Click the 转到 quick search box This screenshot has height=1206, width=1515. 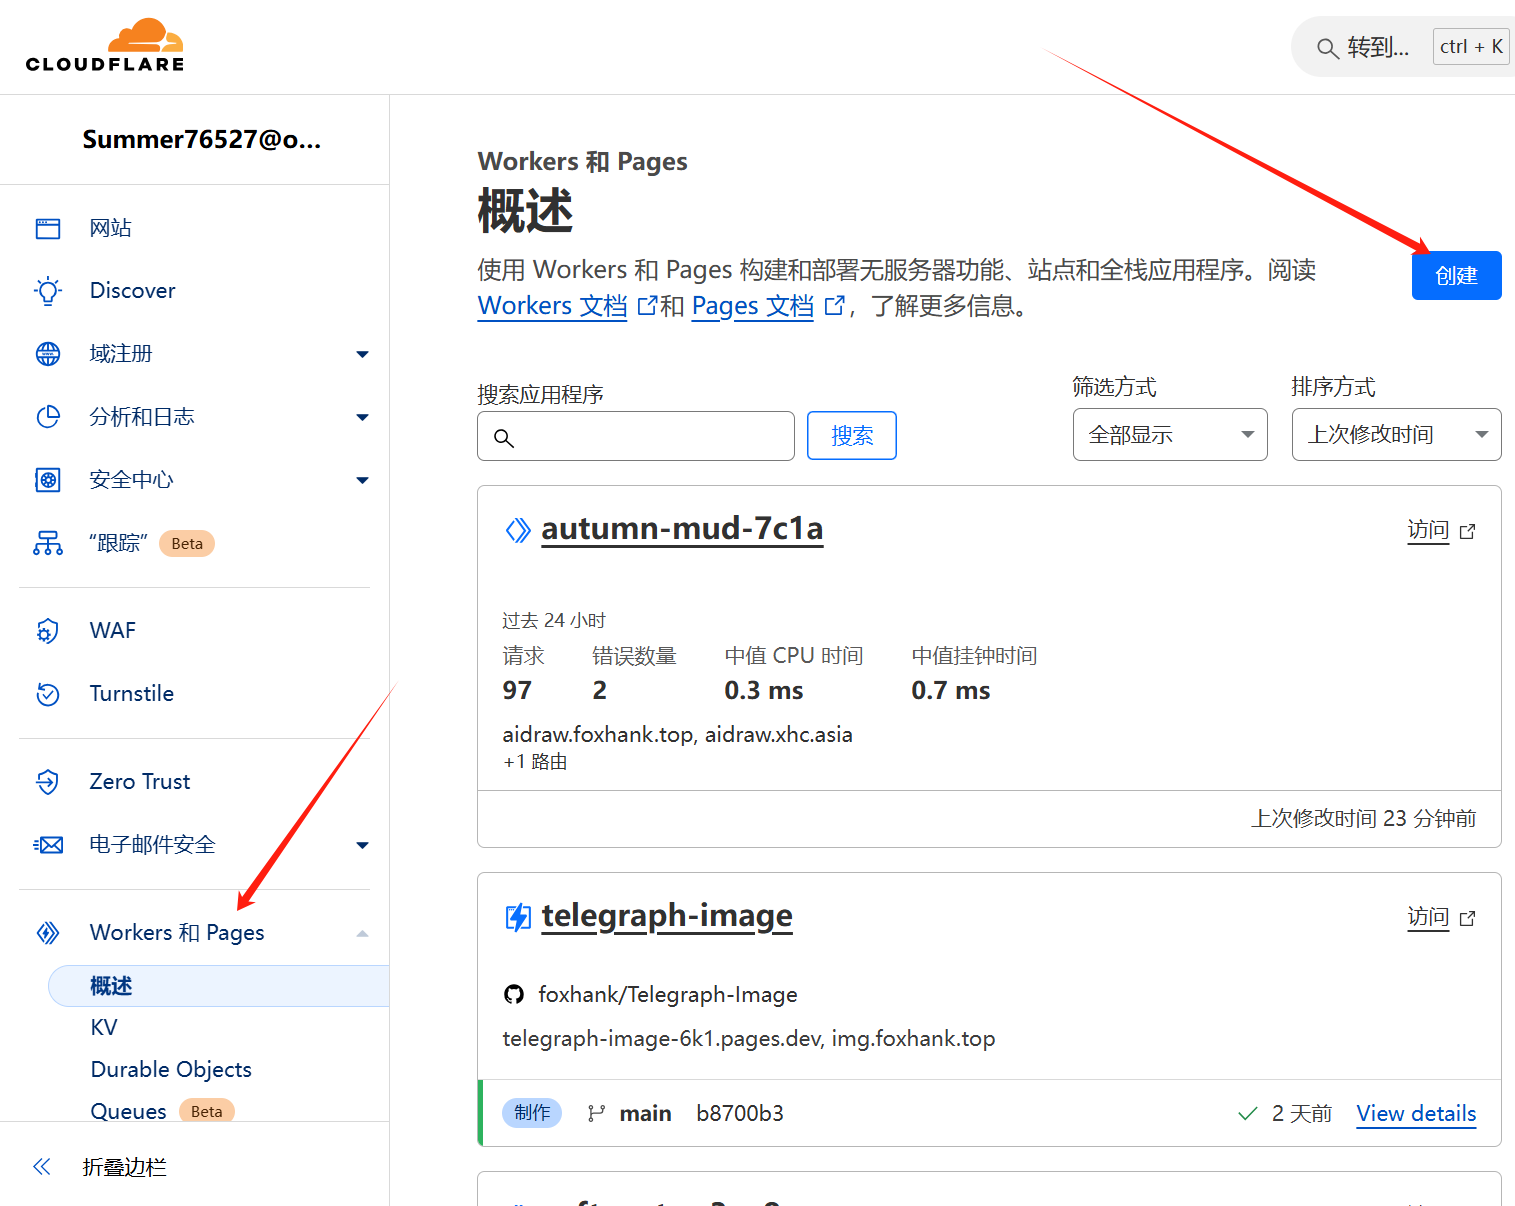[x=1404, y=47]
